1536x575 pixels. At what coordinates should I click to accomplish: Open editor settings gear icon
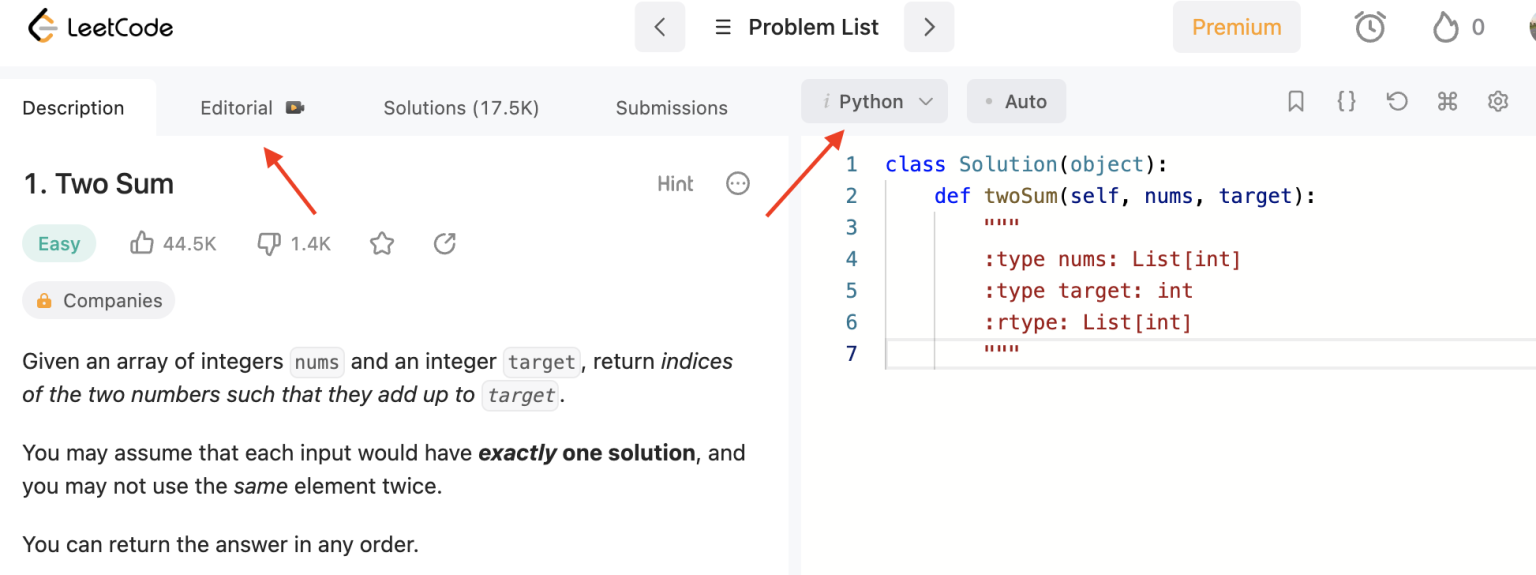coord(1497,101)
